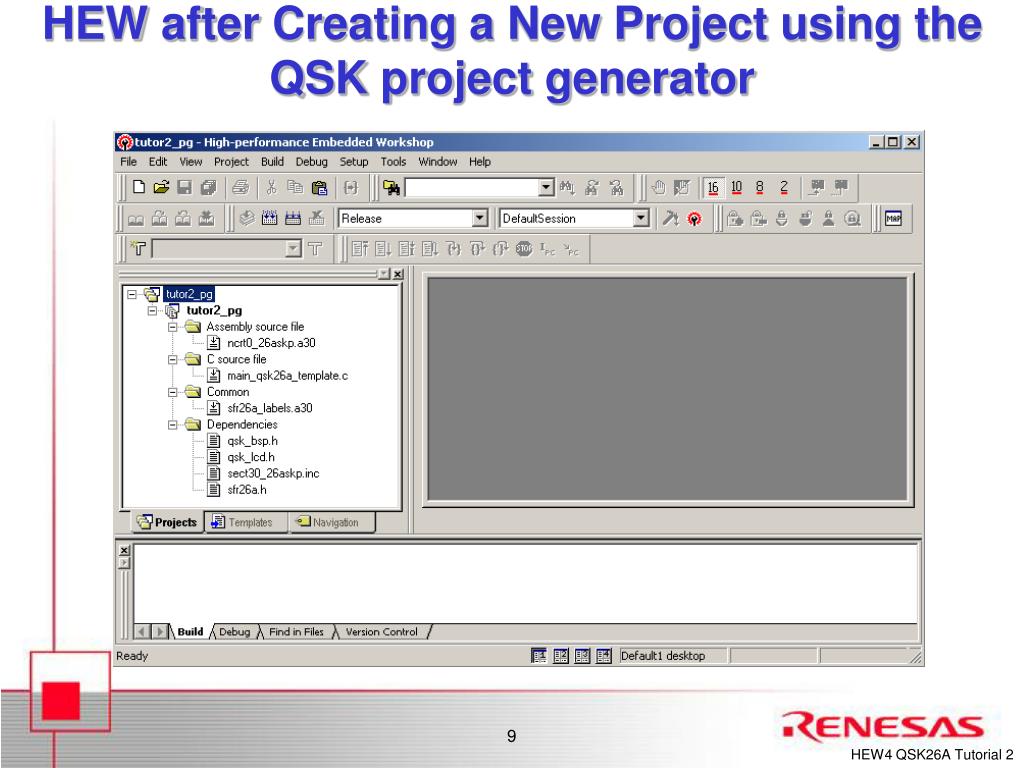Open the Release configuration dropdown
The height and width of the screenshot is (768, 1024).
480,218
